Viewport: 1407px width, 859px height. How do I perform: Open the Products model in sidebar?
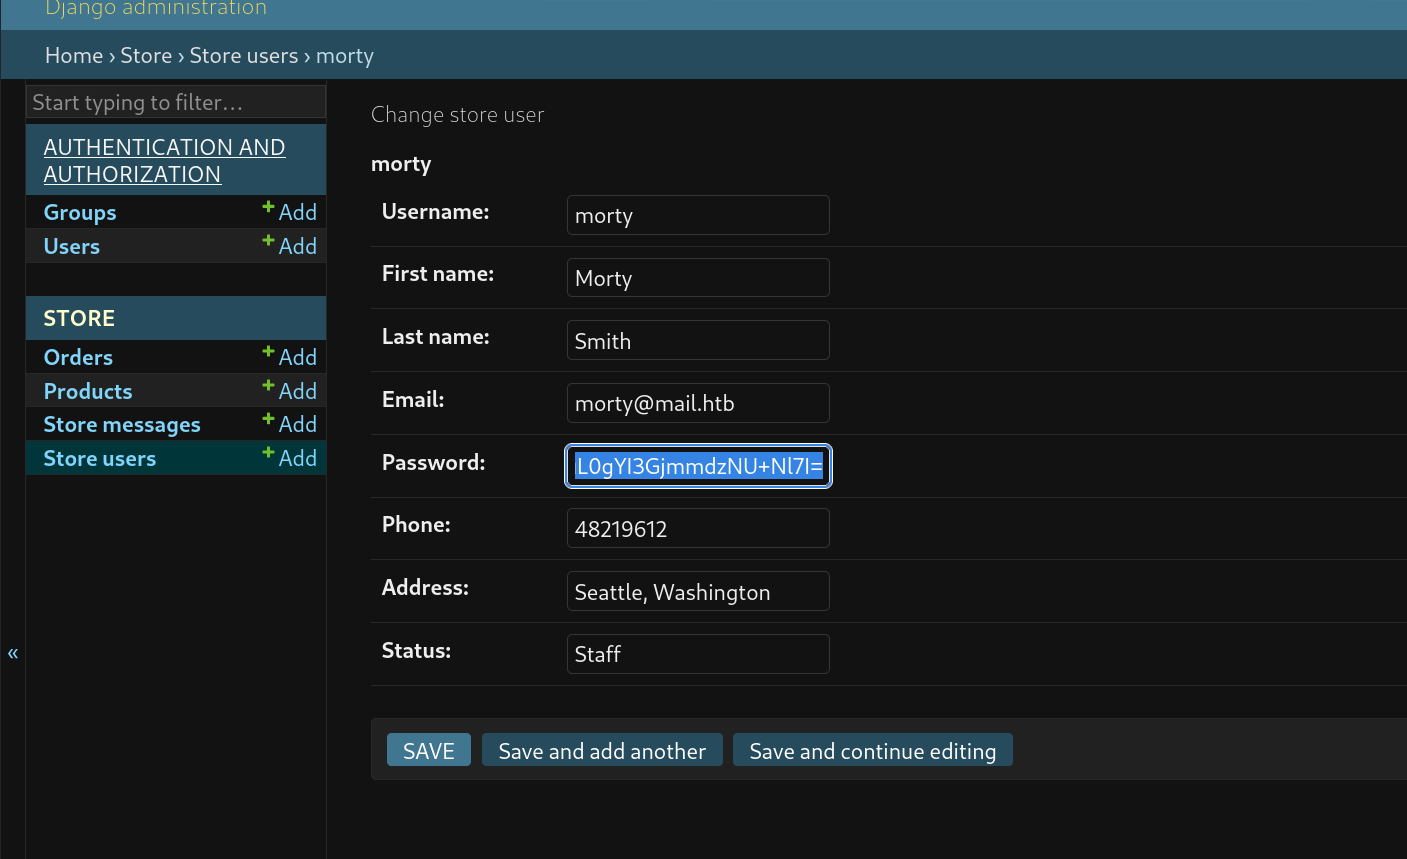point(88,392)
